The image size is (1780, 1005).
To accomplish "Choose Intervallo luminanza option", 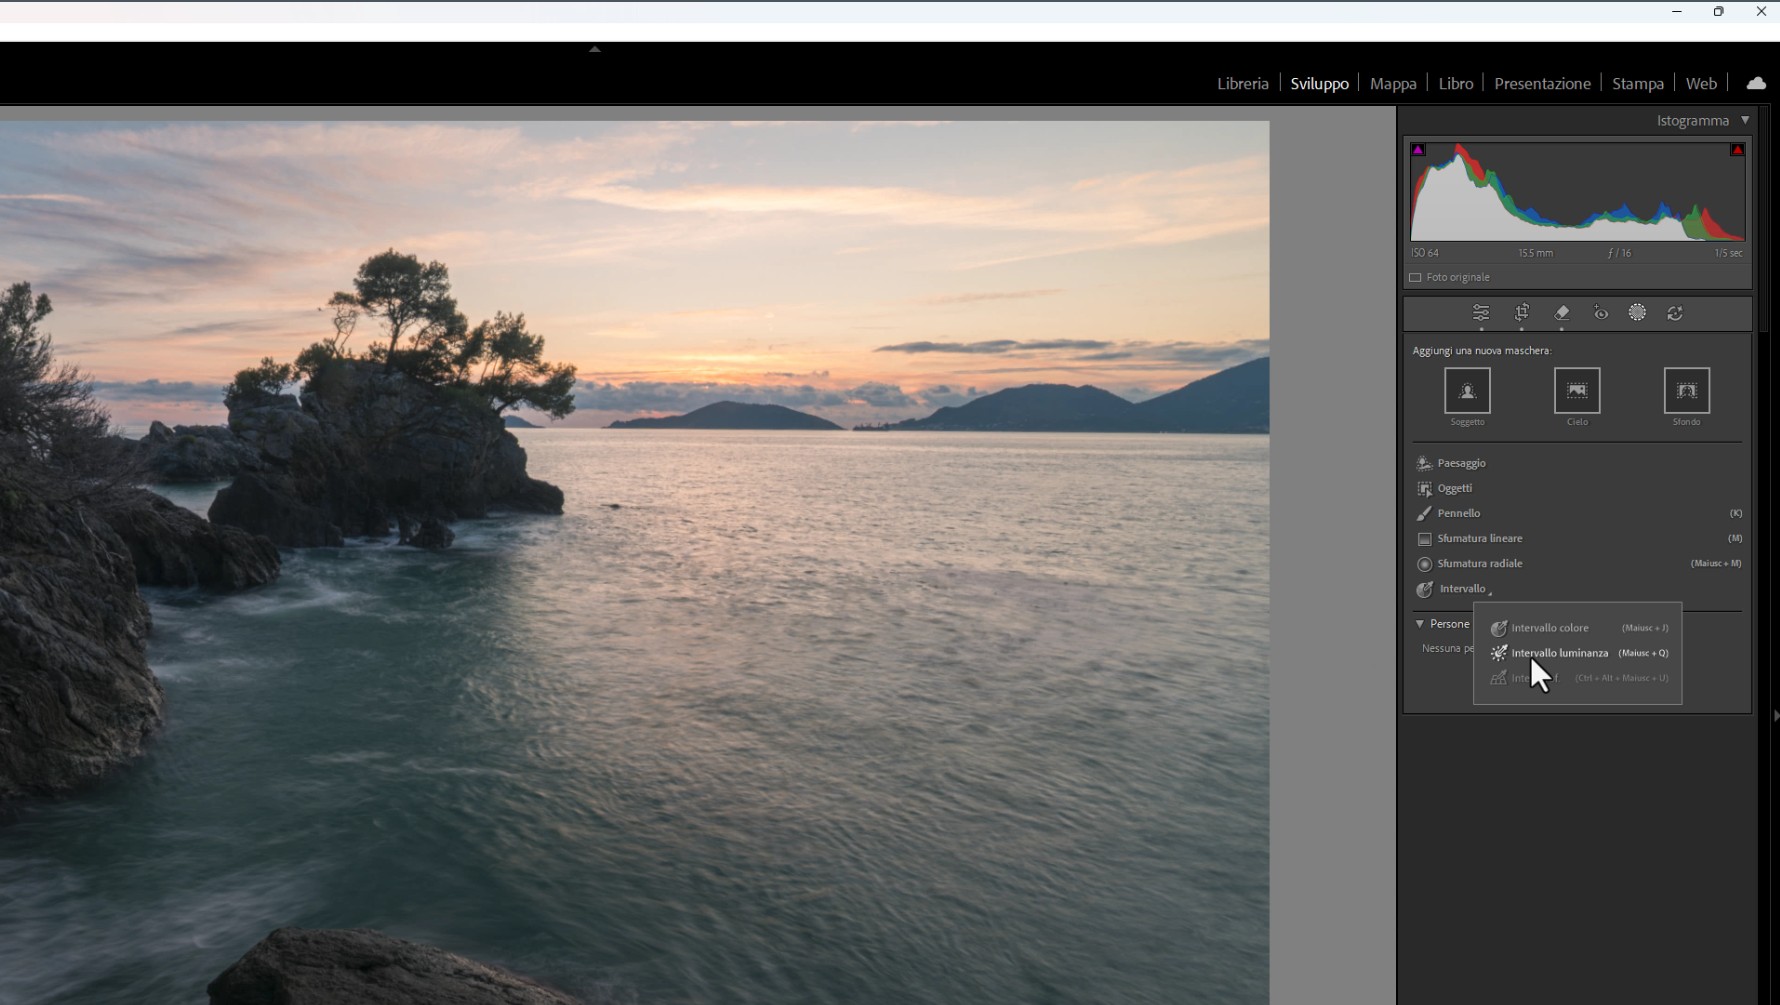I will [1558, 653].
